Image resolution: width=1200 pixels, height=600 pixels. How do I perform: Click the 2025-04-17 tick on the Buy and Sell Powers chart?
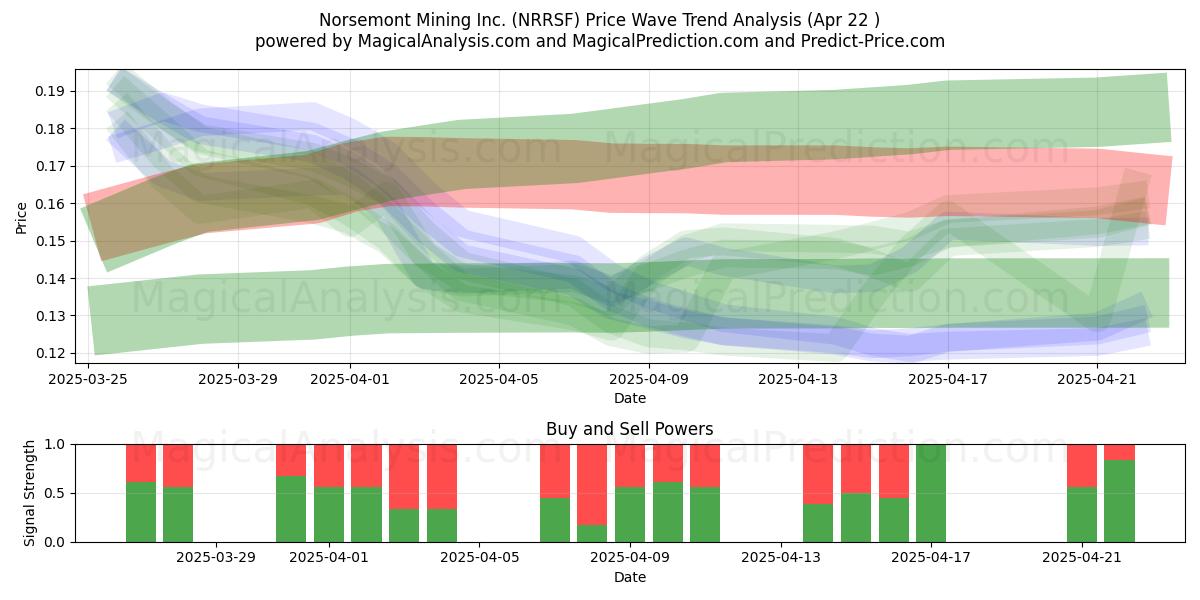coord(932,558)
